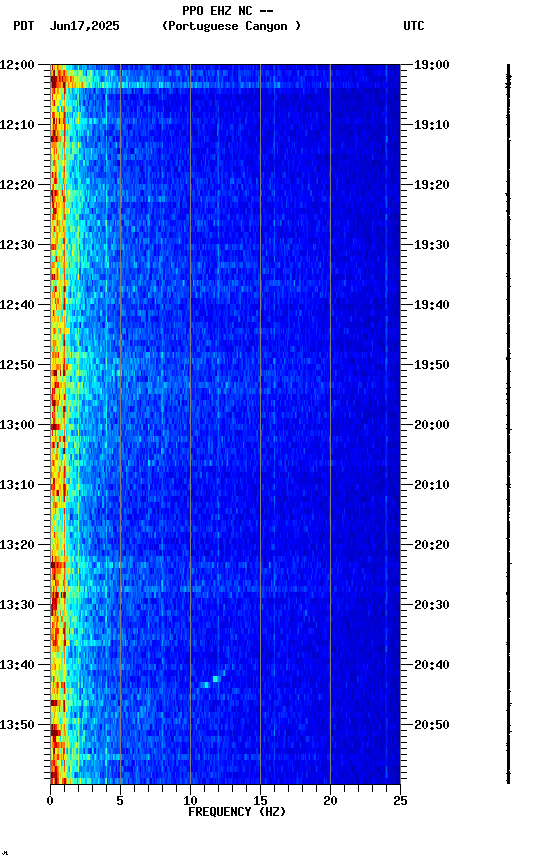Click the '12:50' PDT time label
Viewport: 552px width, 864px height.
tap(17, 365)
